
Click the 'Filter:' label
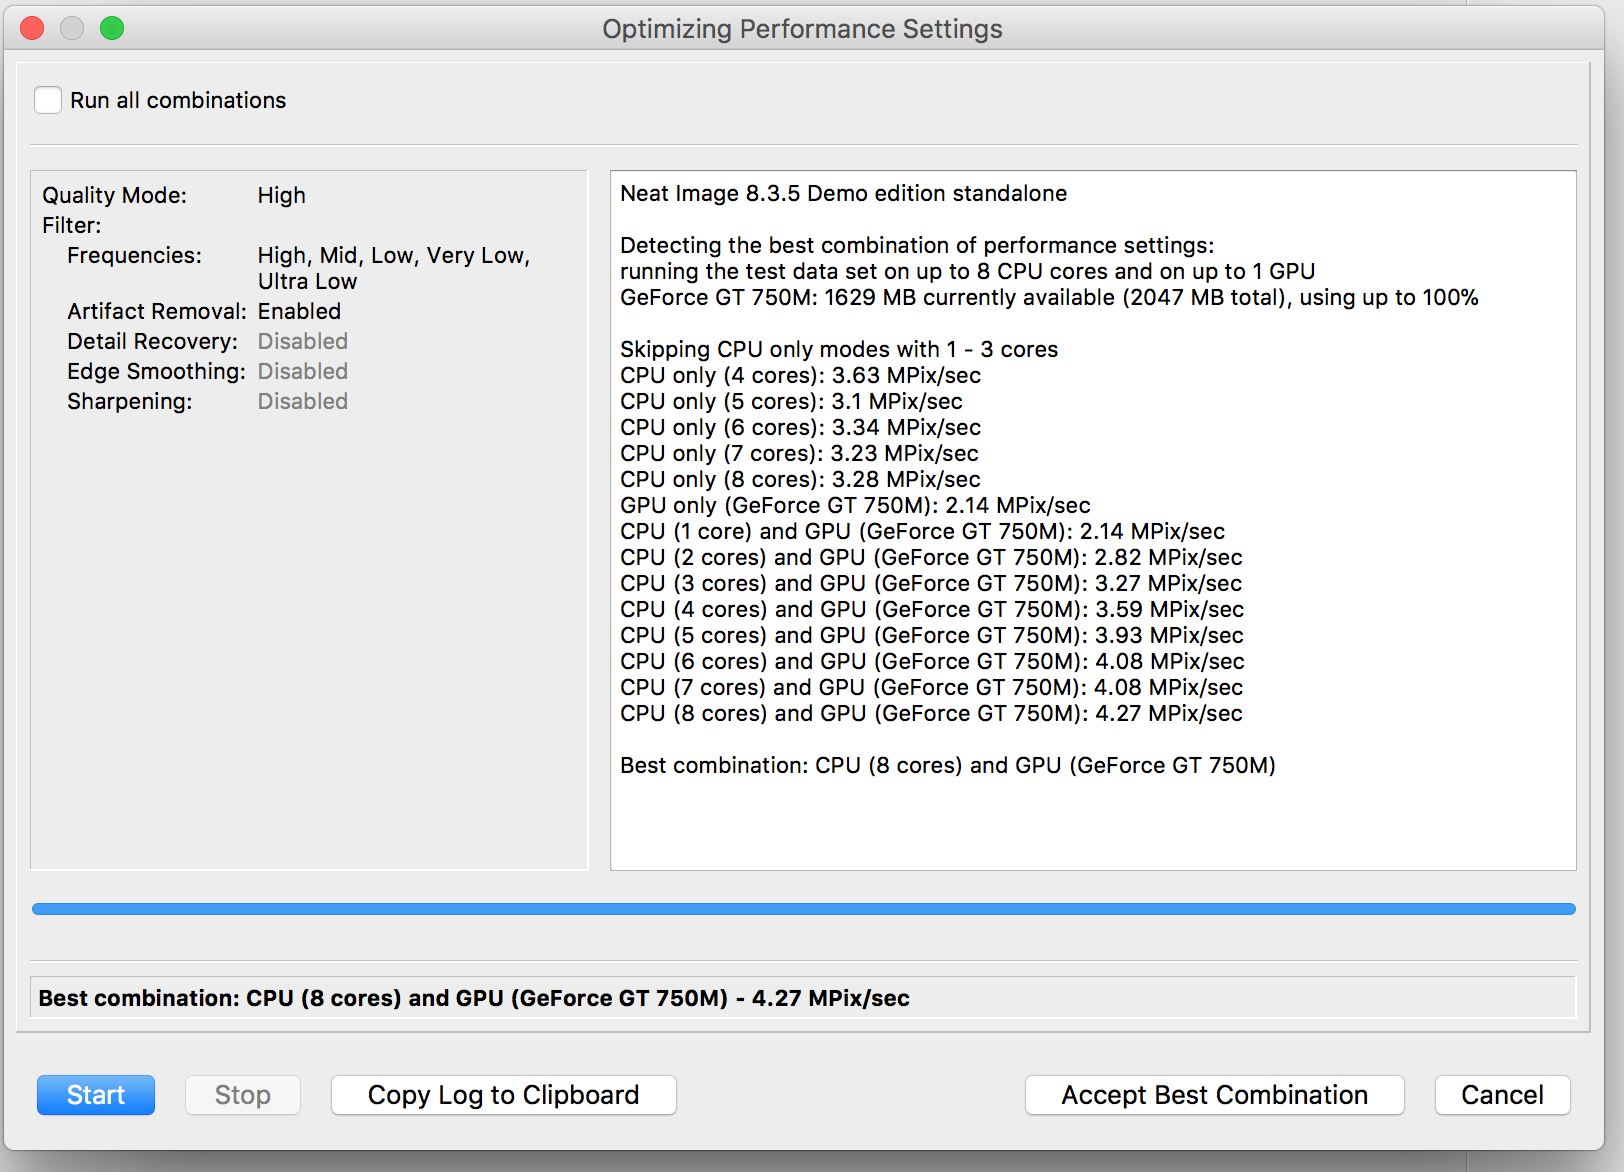pos(72,225)
